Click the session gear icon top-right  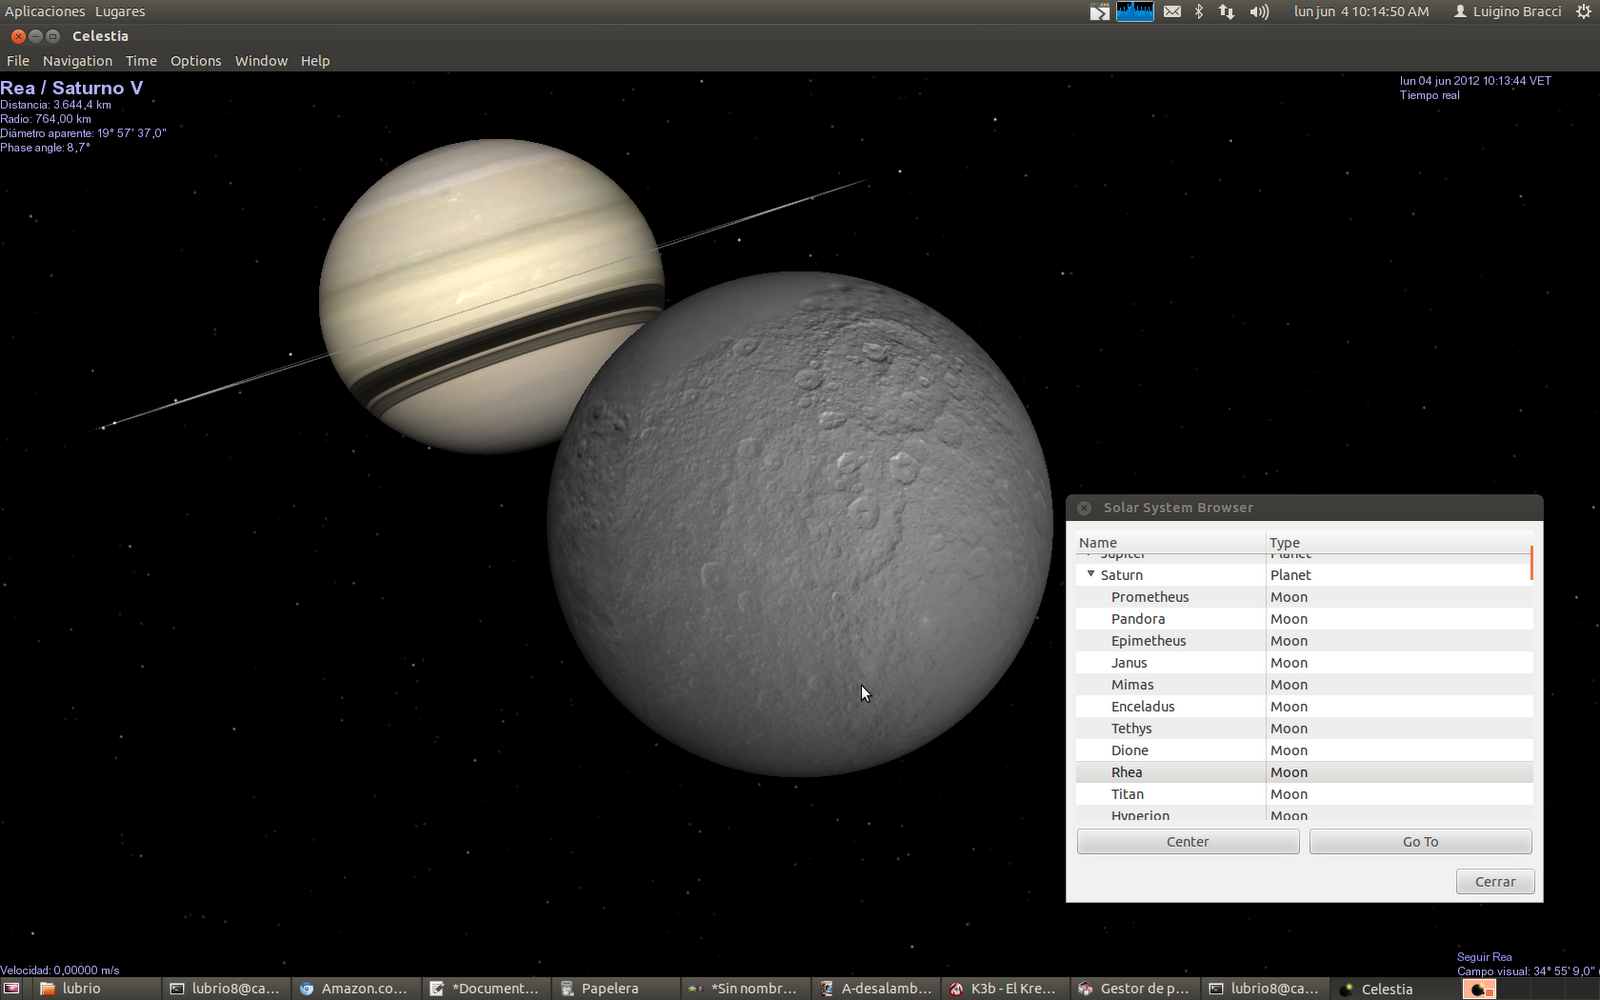(x=1583, y=11)
